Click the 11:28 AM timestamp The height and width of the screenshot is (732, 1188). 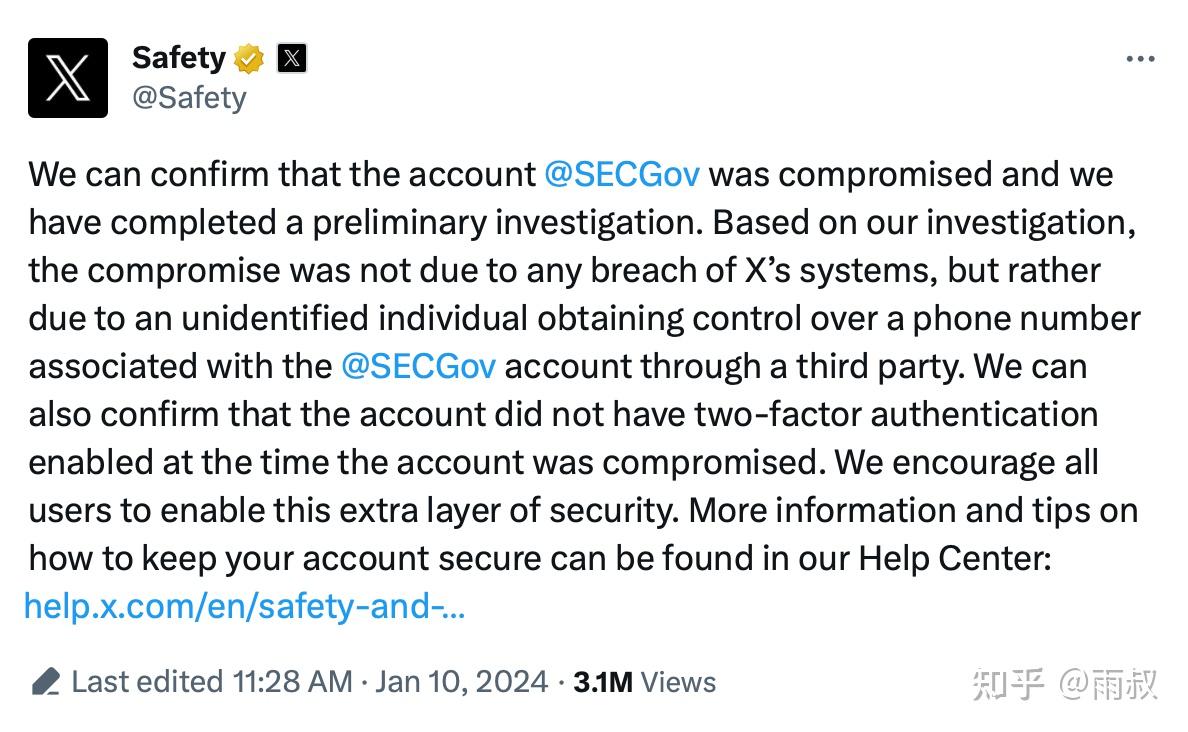point(292,682)
